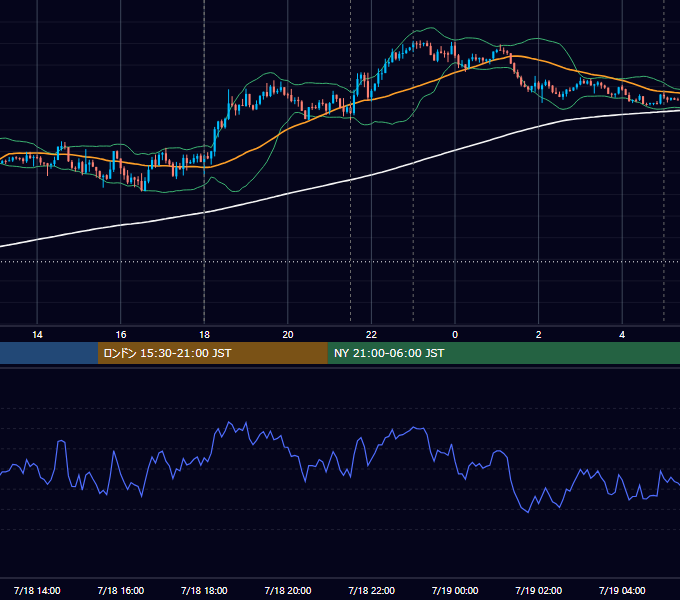Click the 2 hour label on price chart axis
680x600 pixels.
click(x=539, y=335)
